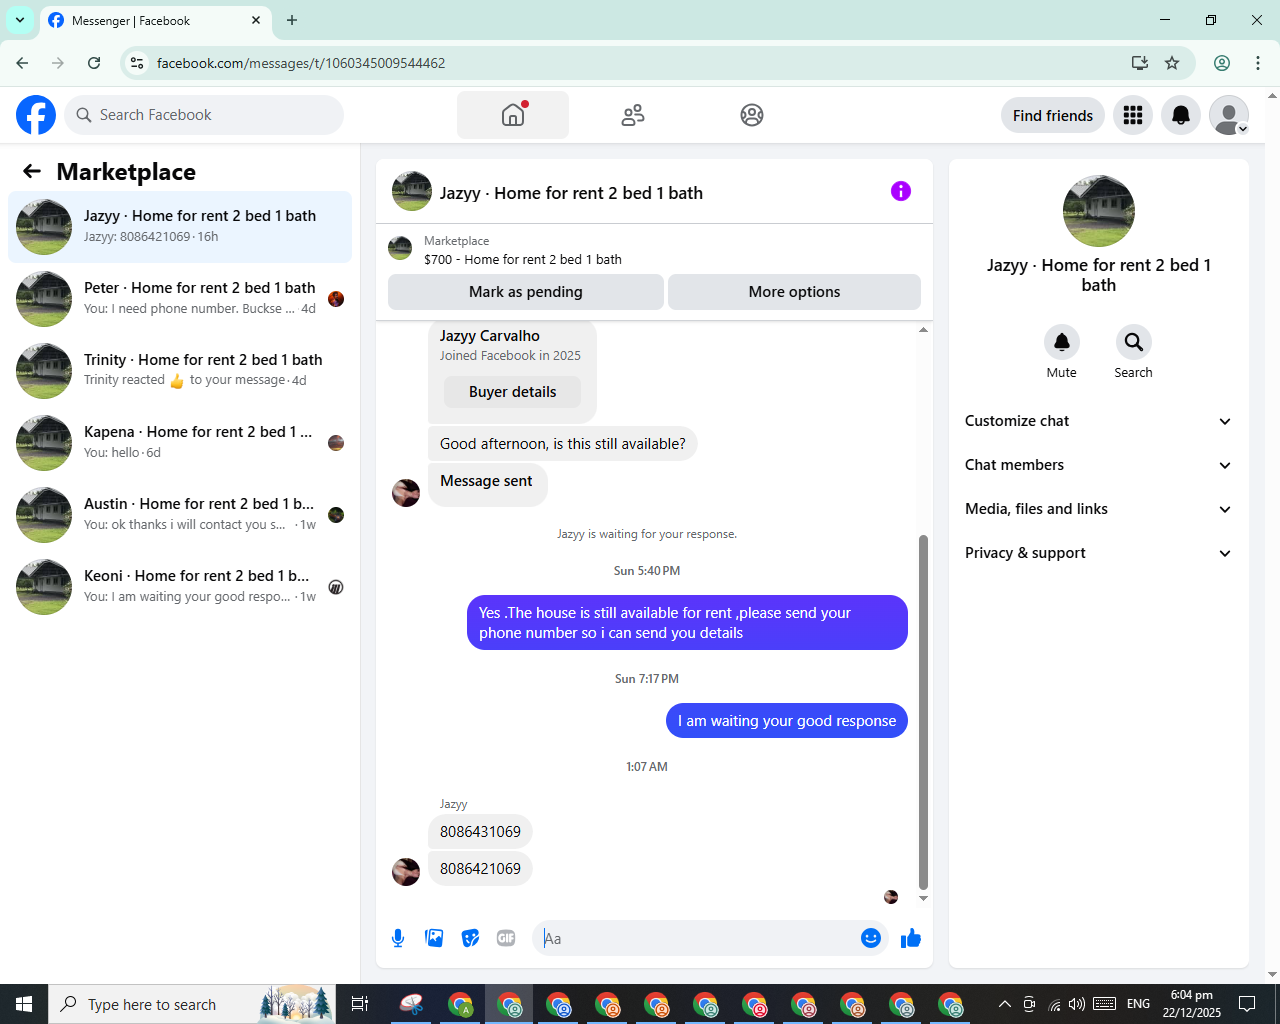Choose a GIF with the GIF icon
Viewport: 1280px width, 1024px height.
pyautogui.click(x=506, y=938)
